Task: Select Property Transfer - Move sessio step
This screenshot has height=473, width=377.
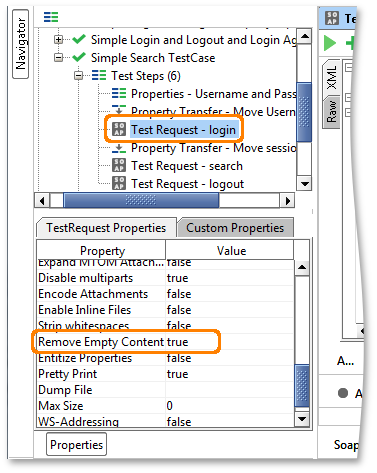Action: (214, 148)
